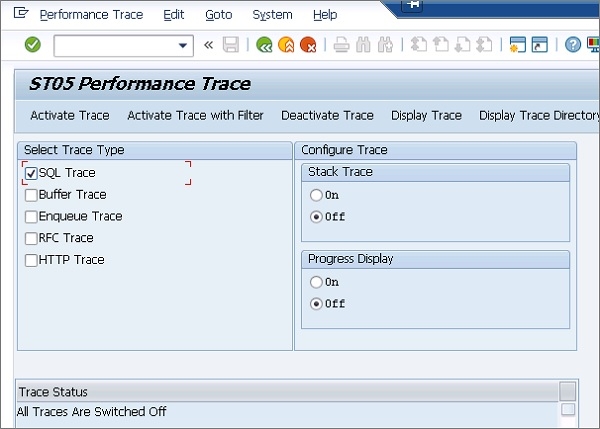Click the Find binoculars icon
Viewport: 600px width, 429px height.
click(363, 45)
